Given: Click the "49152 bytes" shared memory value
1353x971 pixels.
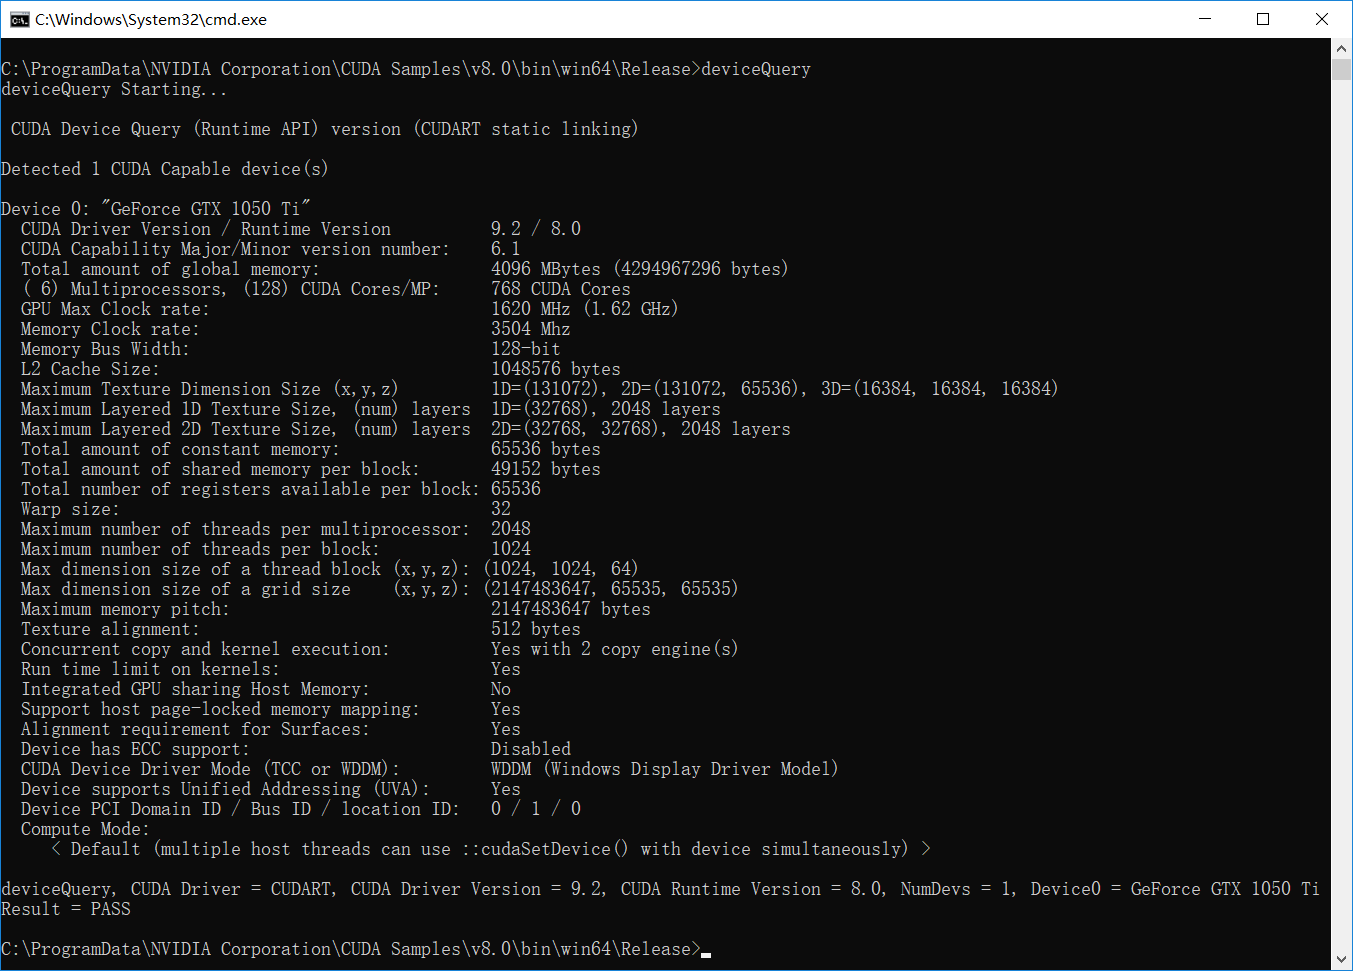Looking at the screenshot, I should (546, 469).
